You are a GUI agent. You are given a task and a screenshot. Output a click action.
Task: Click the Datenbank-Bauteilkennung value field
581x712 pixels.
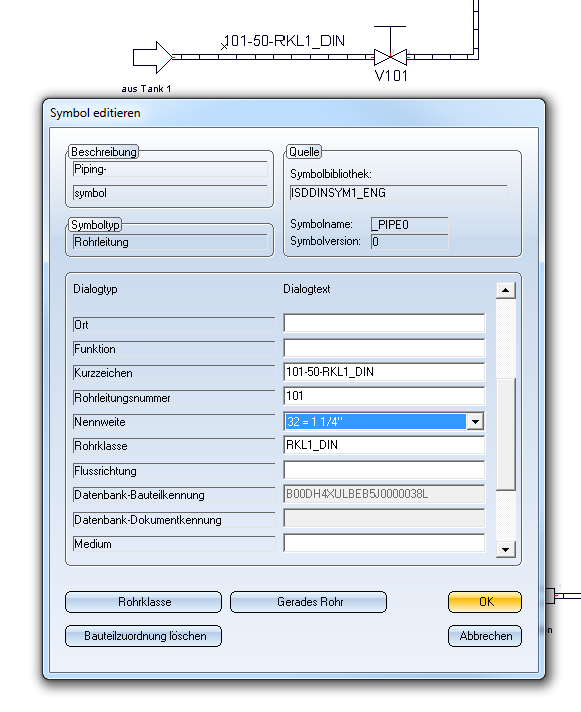[384, 494]
